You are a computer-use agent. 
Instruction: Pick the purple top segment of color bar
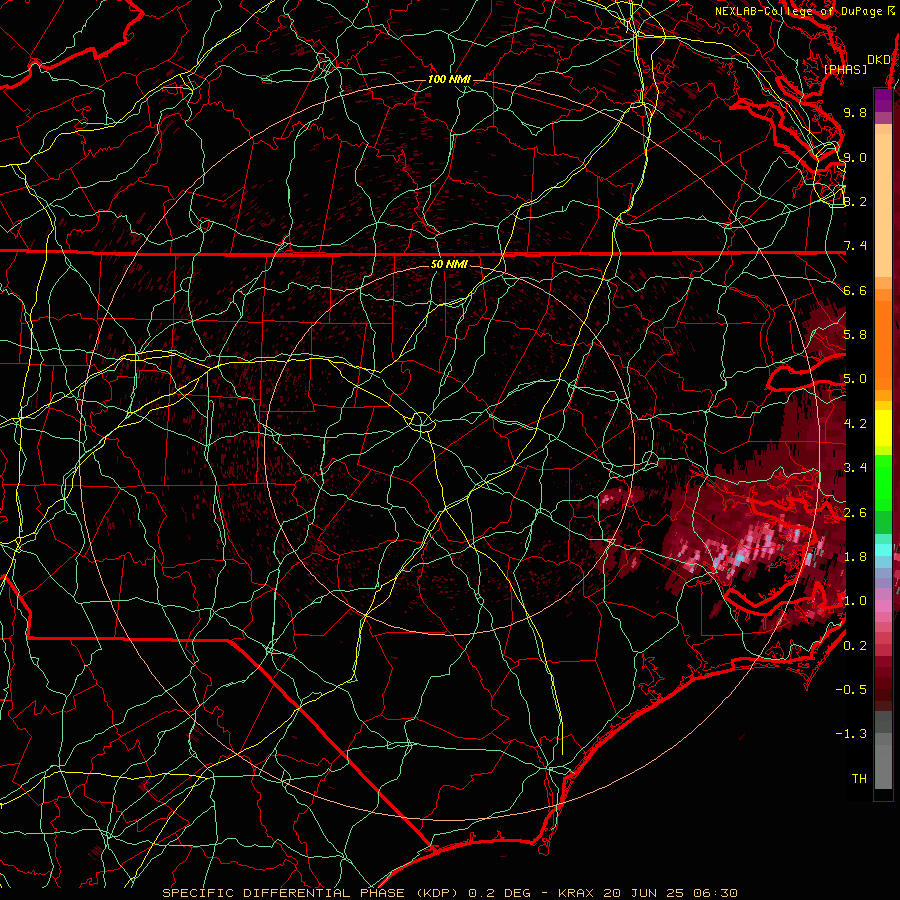pyautogui.click(x=883, y=100)
